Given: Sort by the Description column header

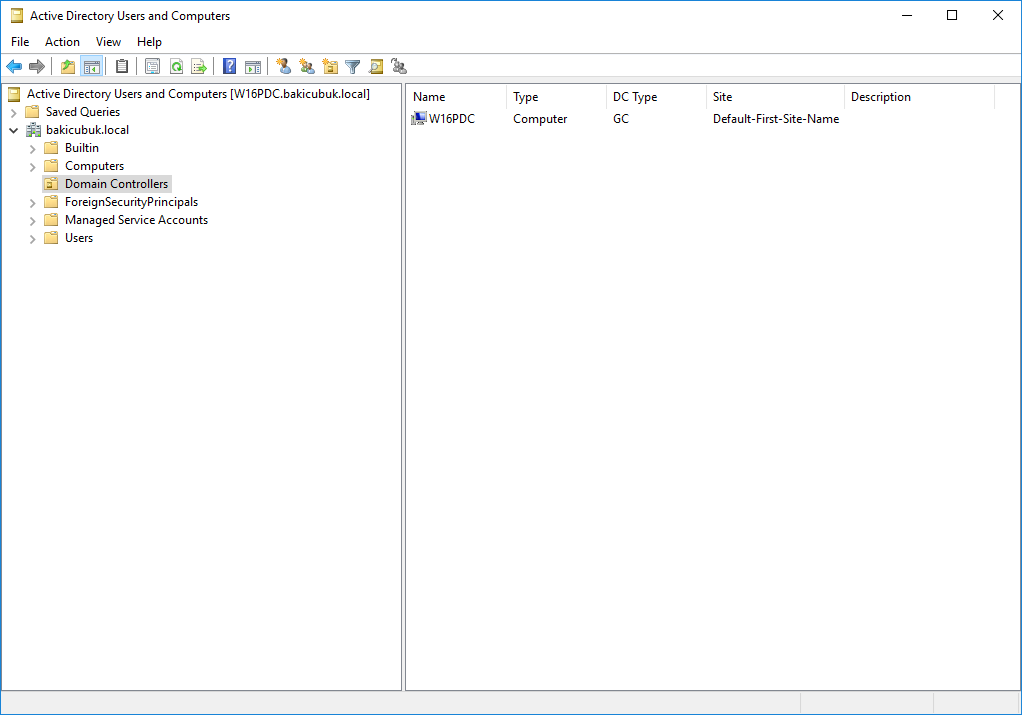Looking at the screenshot, I should [920, 96].
